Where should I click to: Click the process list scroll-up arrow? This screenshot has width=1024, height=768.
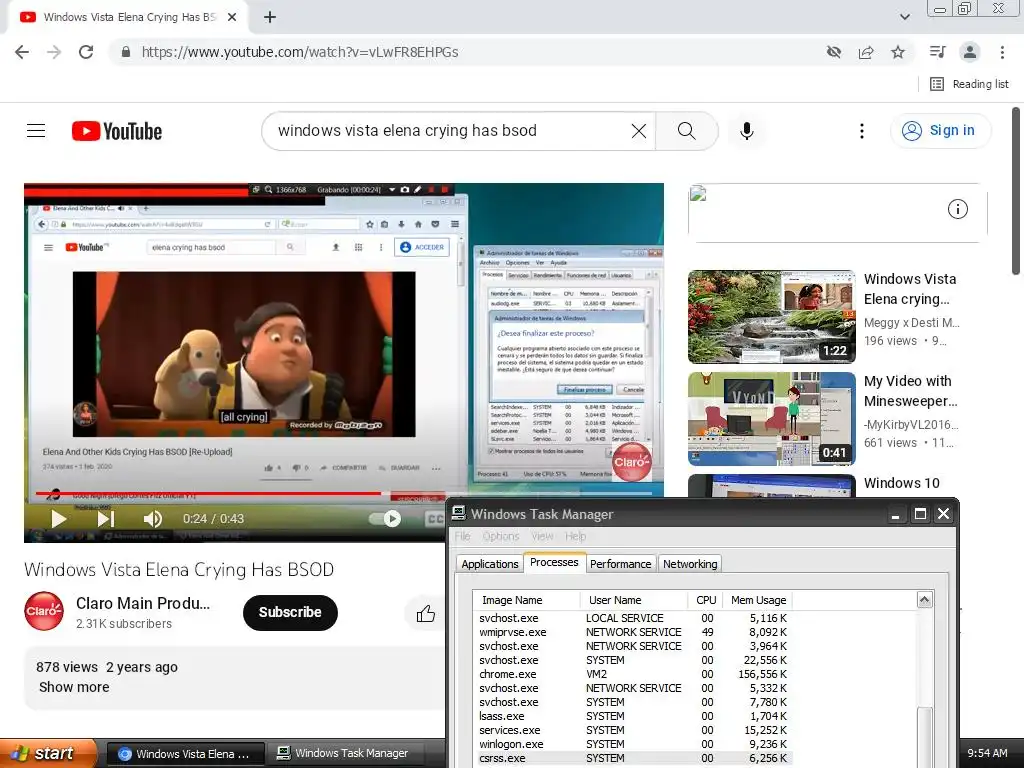tap(924, 600)
